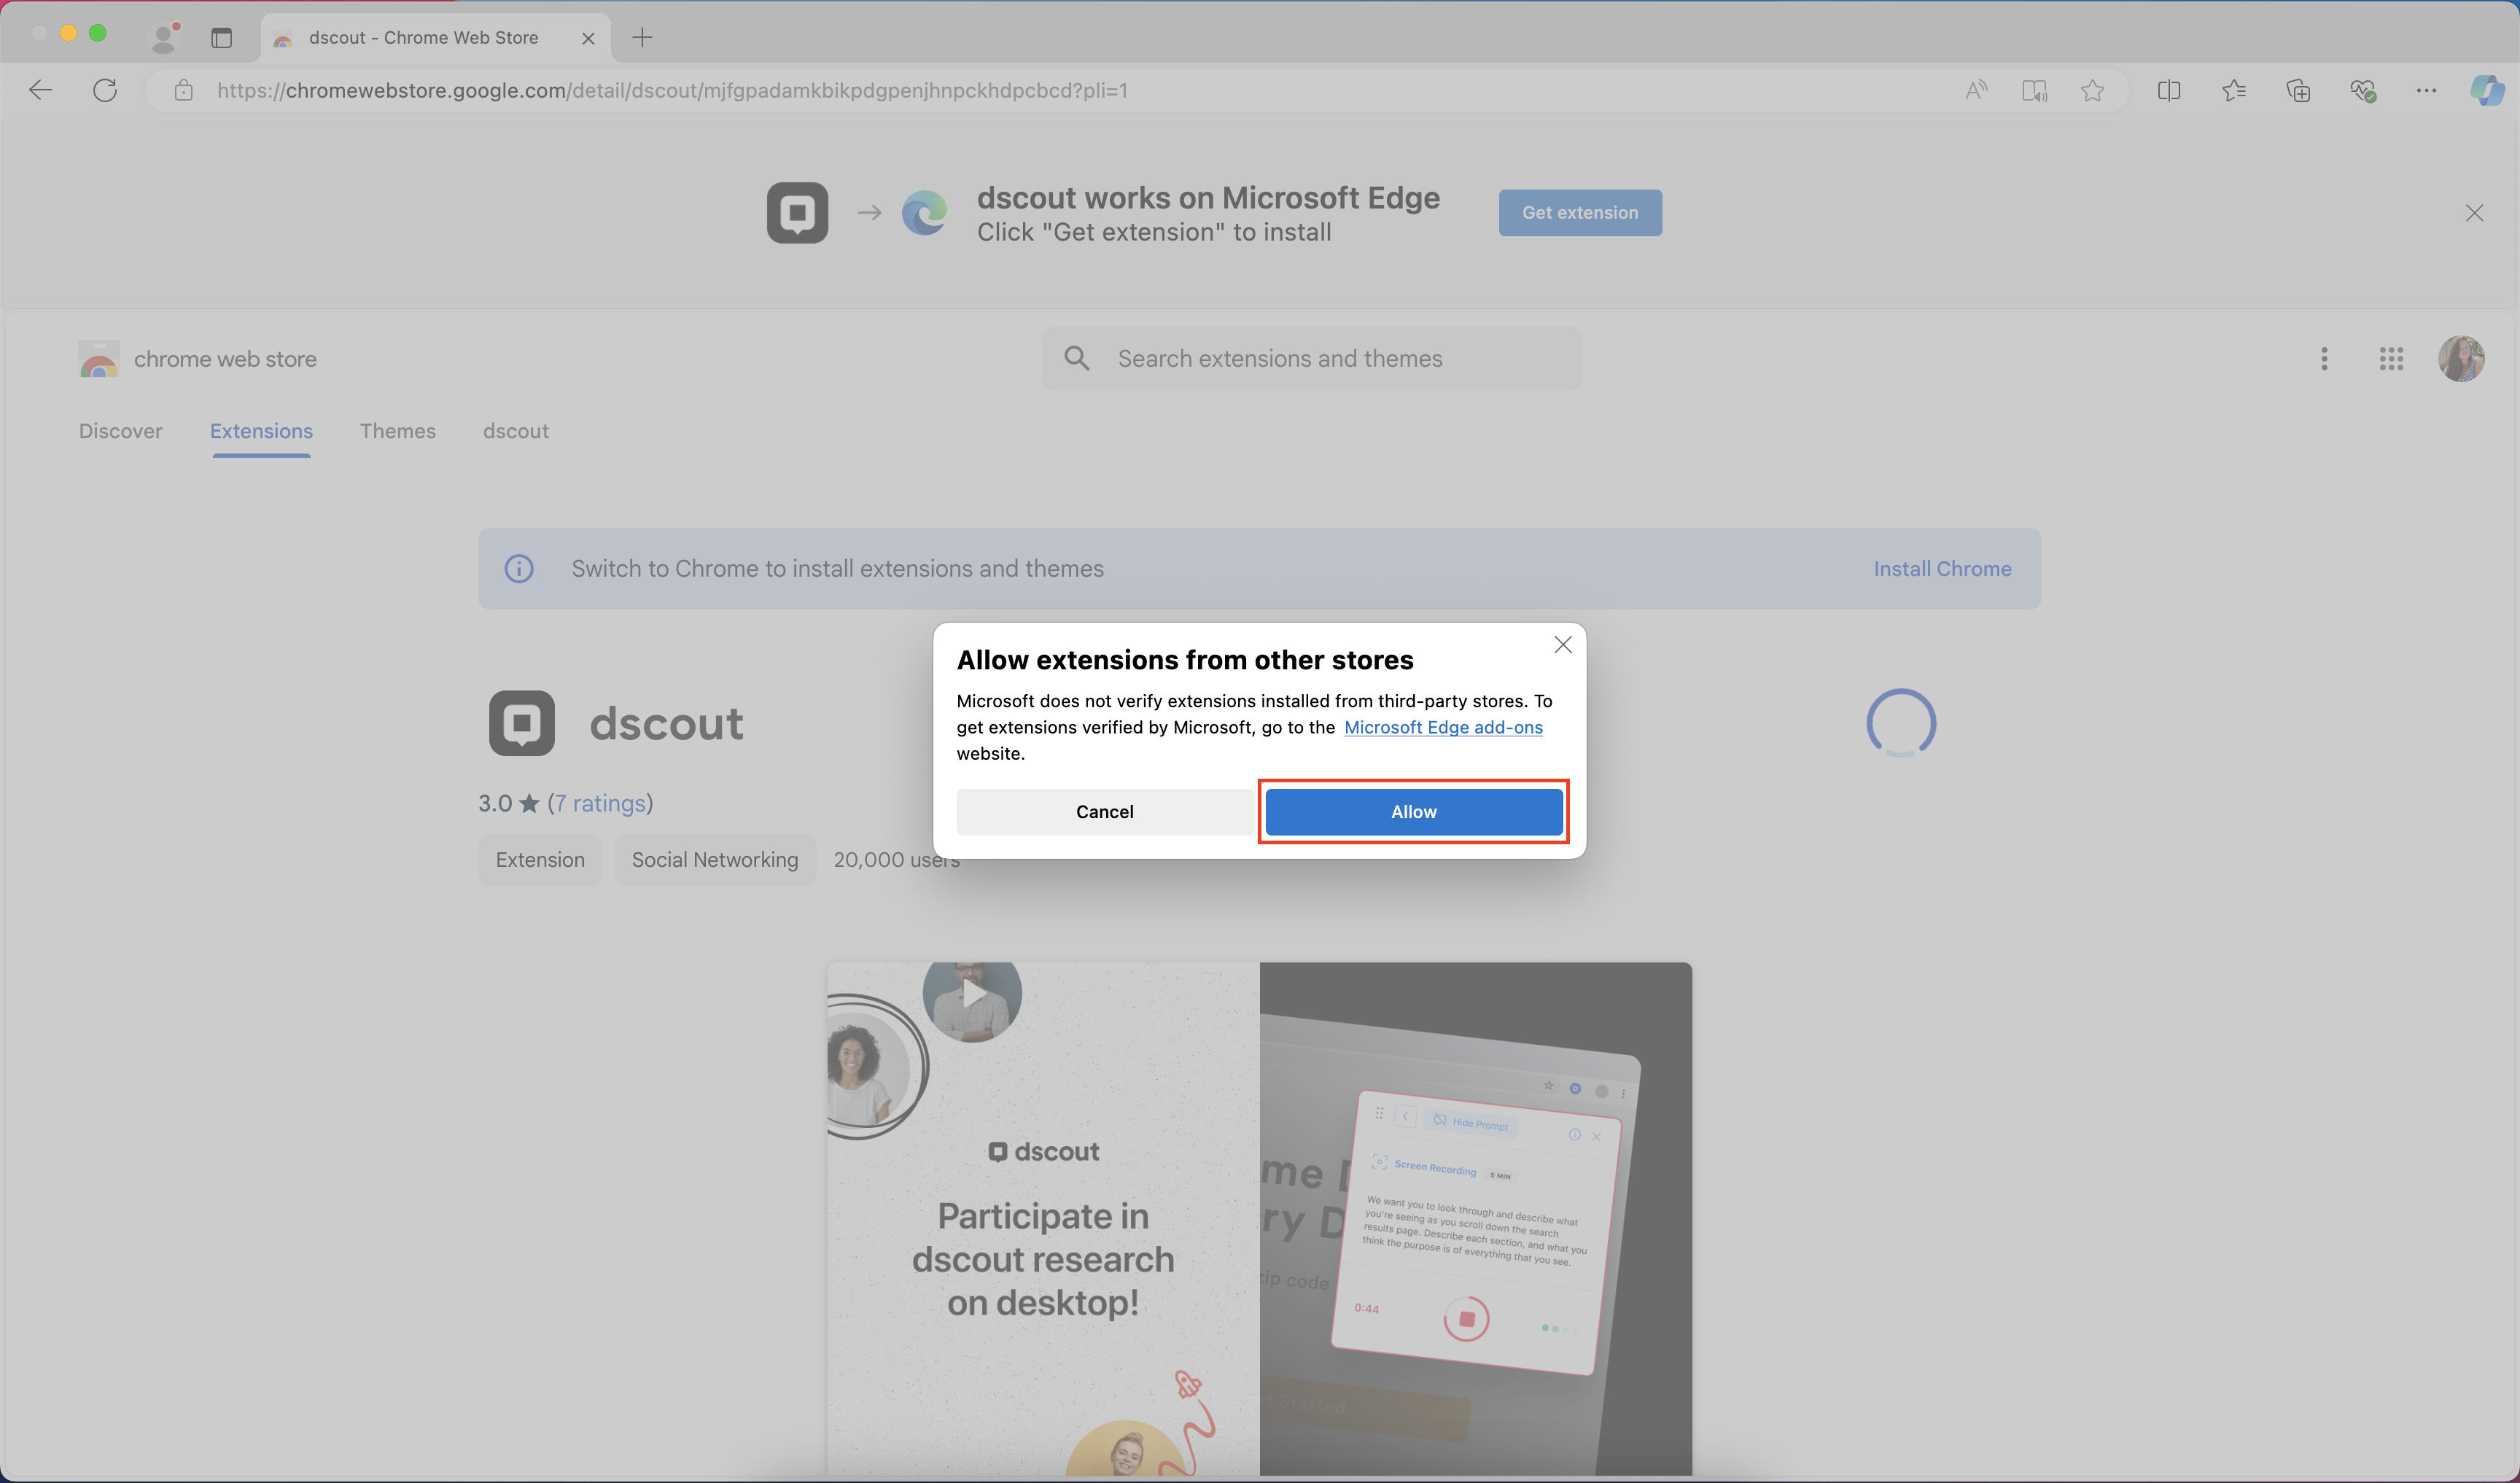Viewport: 2520px width, 1483px height.
Task: Open the 7 ratings link
Action: (x=600, y=803)
